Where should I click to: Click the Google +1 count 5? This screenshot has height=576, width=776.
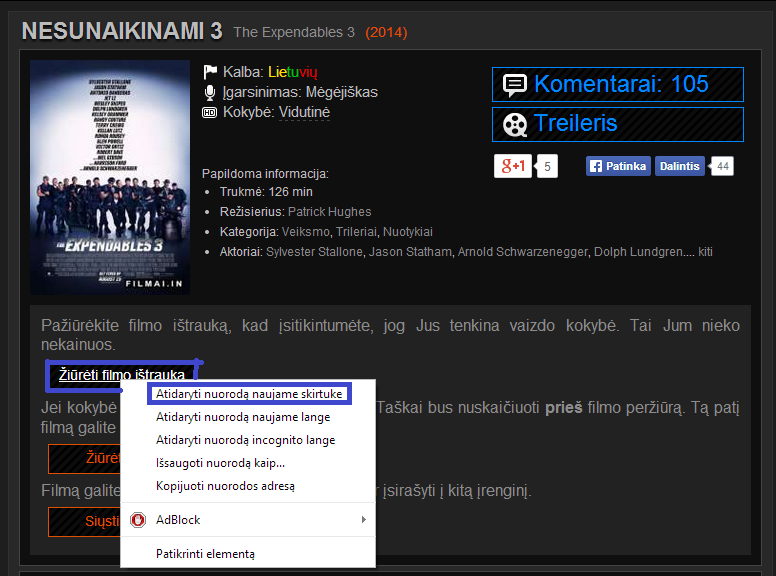tap(547, 166)
